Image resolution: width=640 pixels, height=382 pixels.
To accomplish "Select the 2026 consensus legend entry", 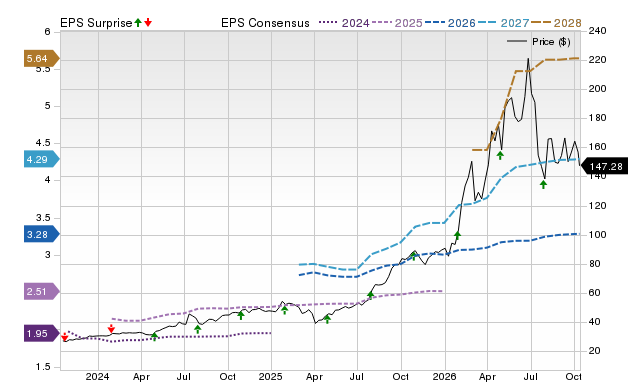I will [x=450, y=23].
